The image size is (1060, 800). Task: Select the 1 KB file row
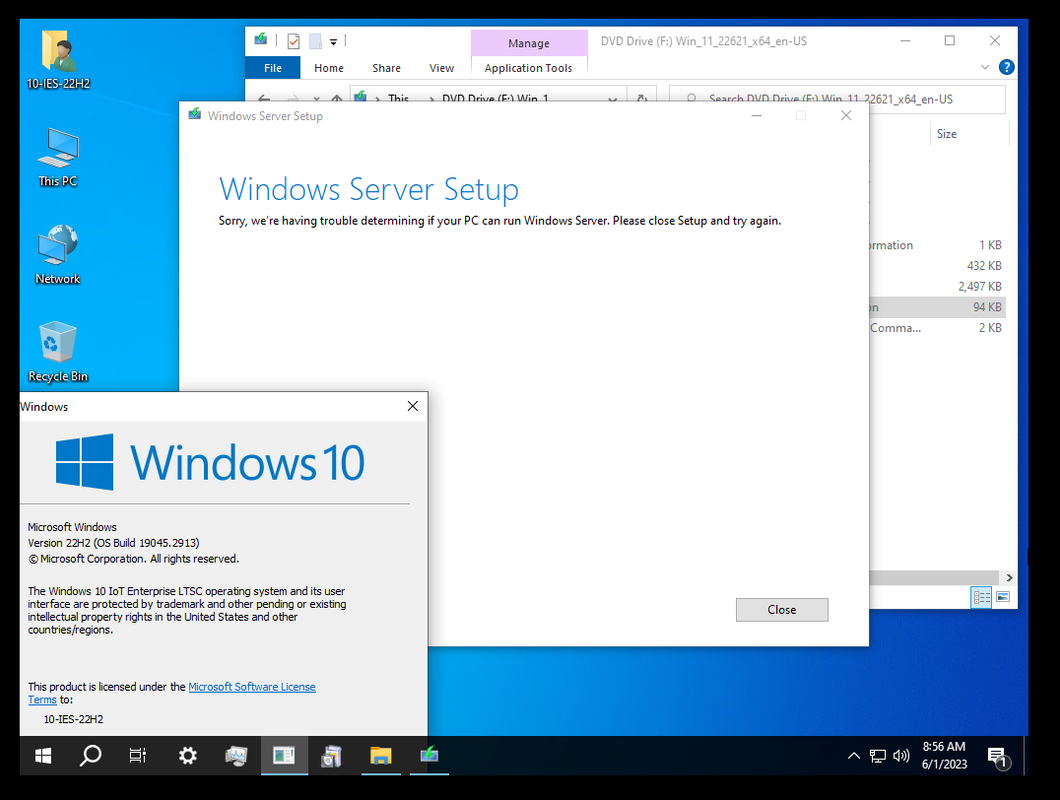(937, 245)
